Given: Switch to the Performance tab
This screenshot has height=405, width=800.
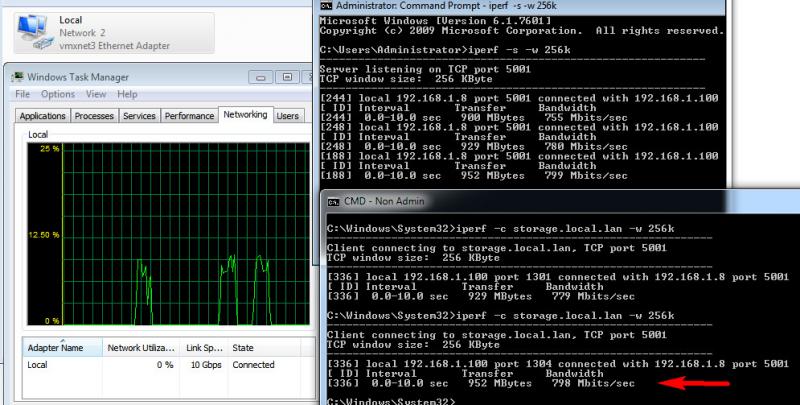Looking at the screenshot, I should tap(189, 116).
